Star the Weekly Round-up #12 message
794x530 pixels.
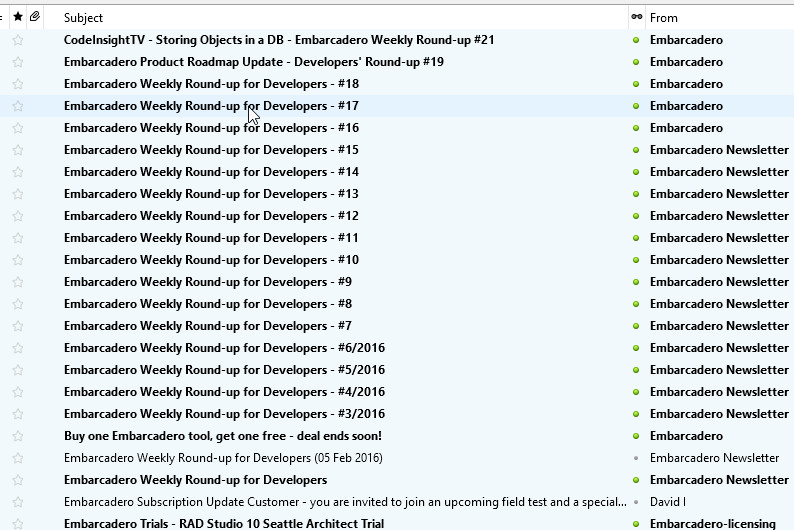coord(18,216)
